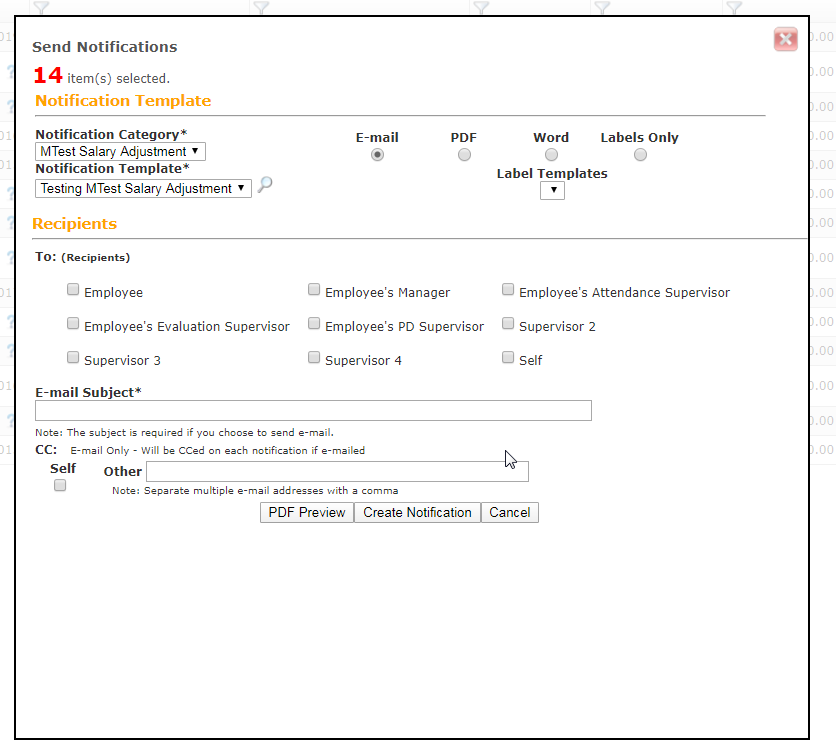Select the PDF output radio button

pos(464,155)
